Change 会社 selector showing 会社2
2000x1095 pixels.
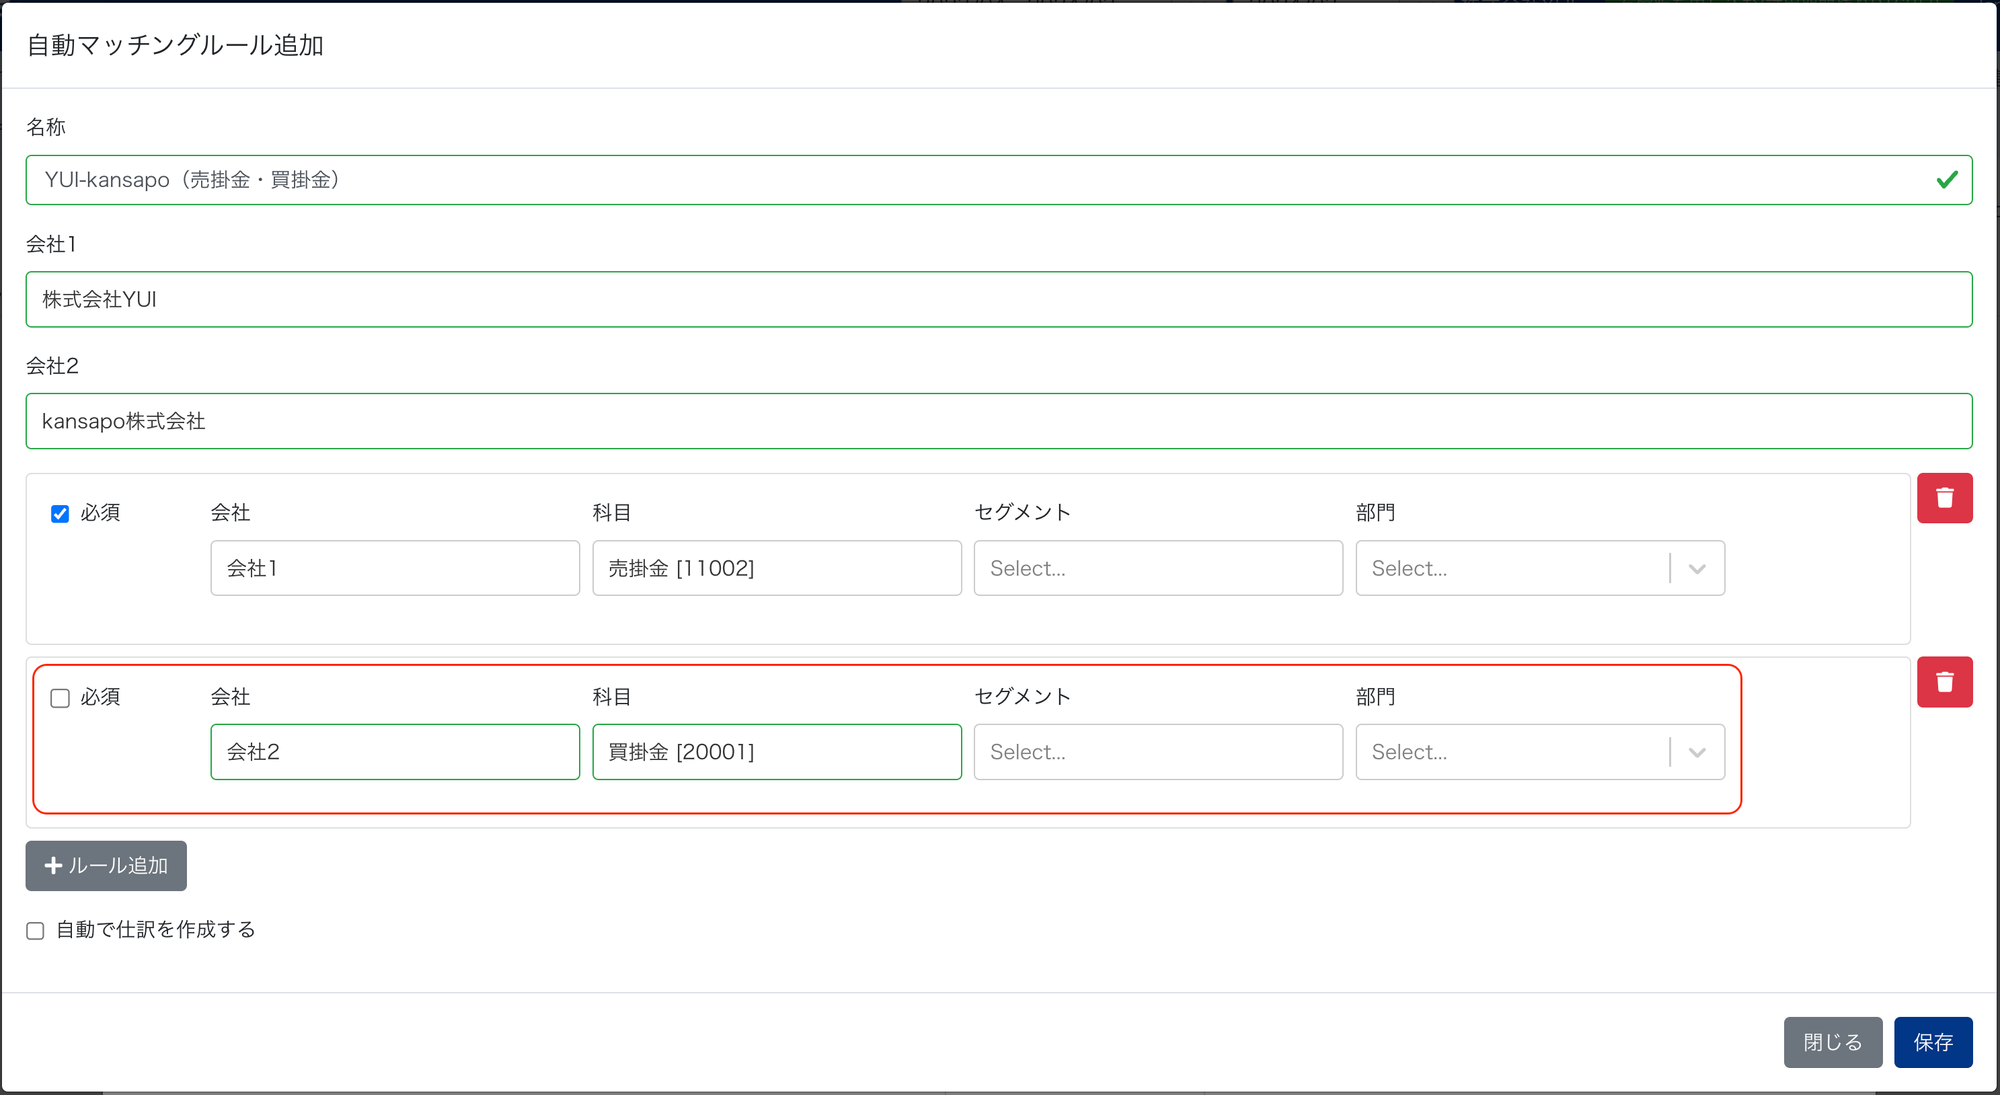pos(395,752)
